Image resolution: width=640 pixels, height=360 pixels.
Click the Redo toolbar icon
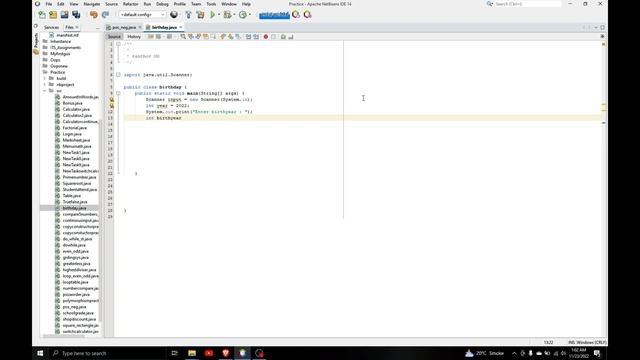tap(105, 15)
